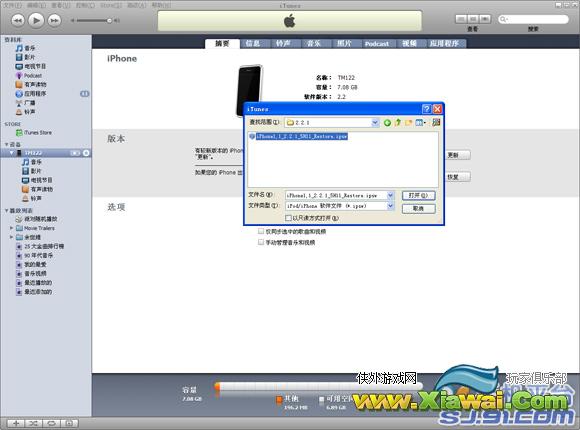580x430 pixels.
Task: Switch to the 摘要 tab
Action: tap(222, 44)
